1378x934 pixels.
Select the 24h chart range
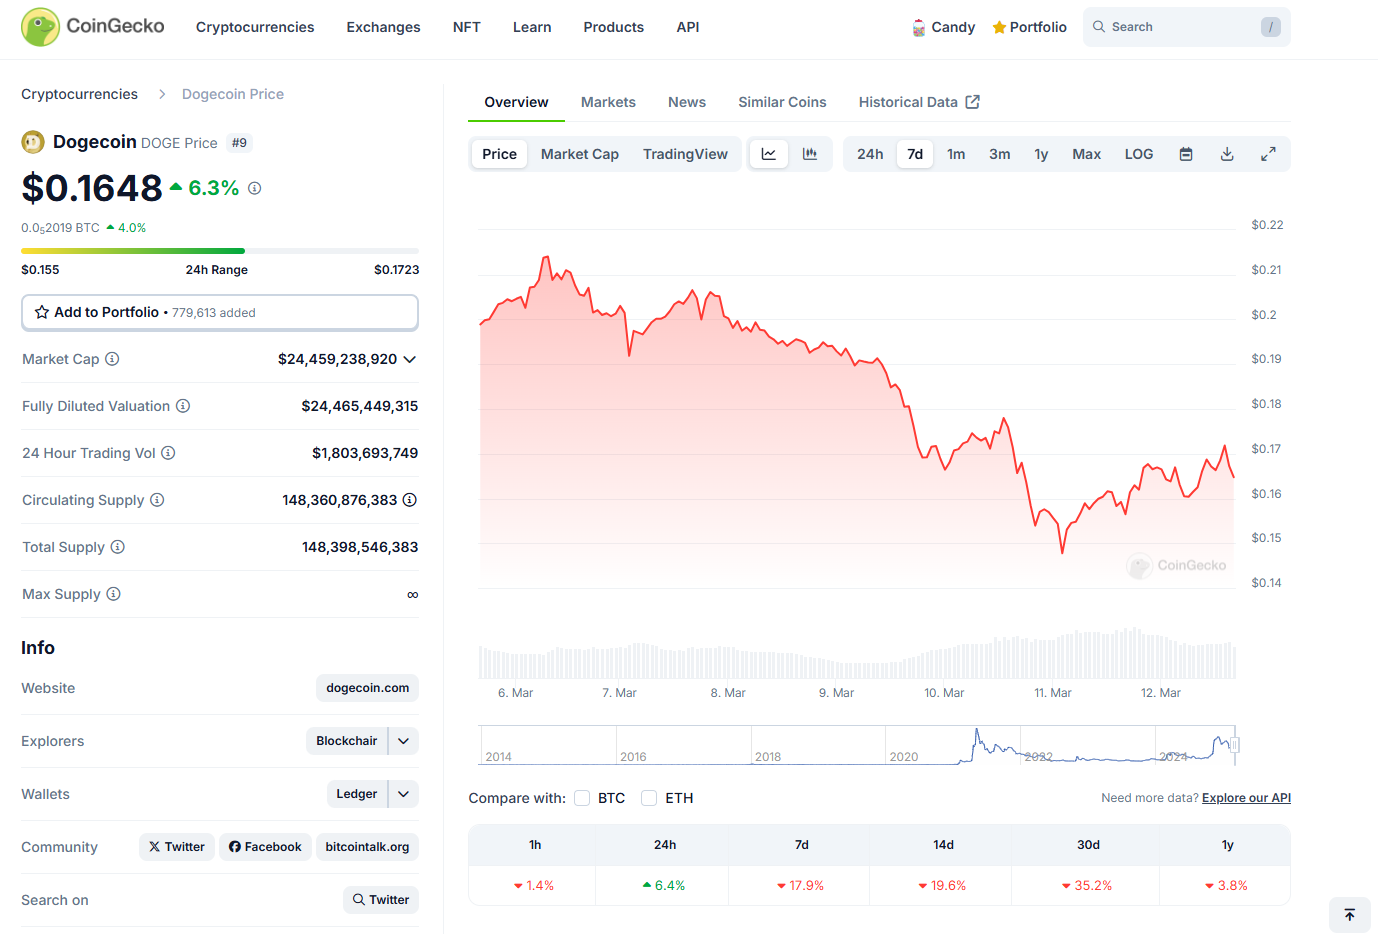[870, 154]
